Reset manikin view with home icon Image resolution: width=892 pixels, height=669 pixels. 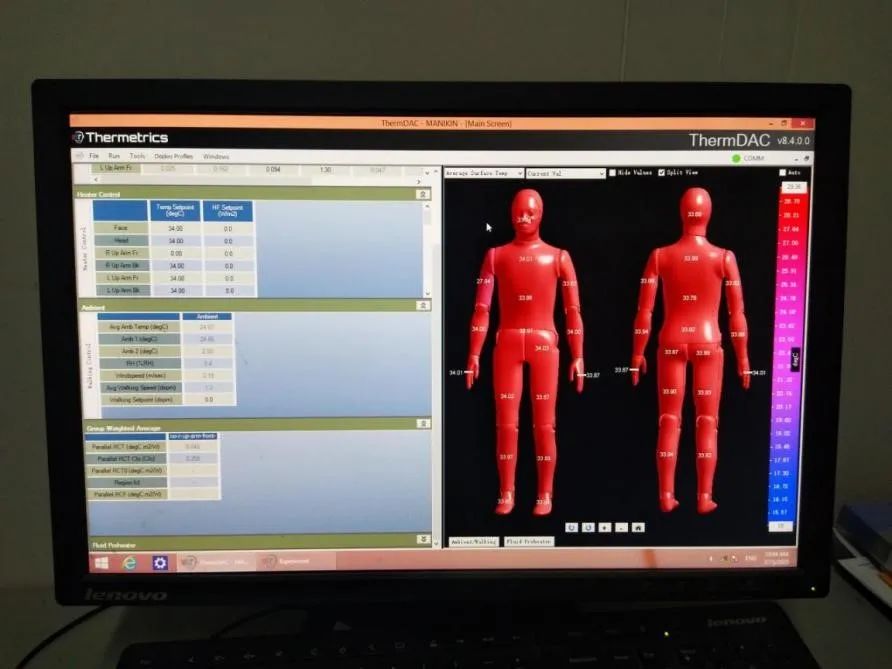pyautogui.click(x=638, y=527)
